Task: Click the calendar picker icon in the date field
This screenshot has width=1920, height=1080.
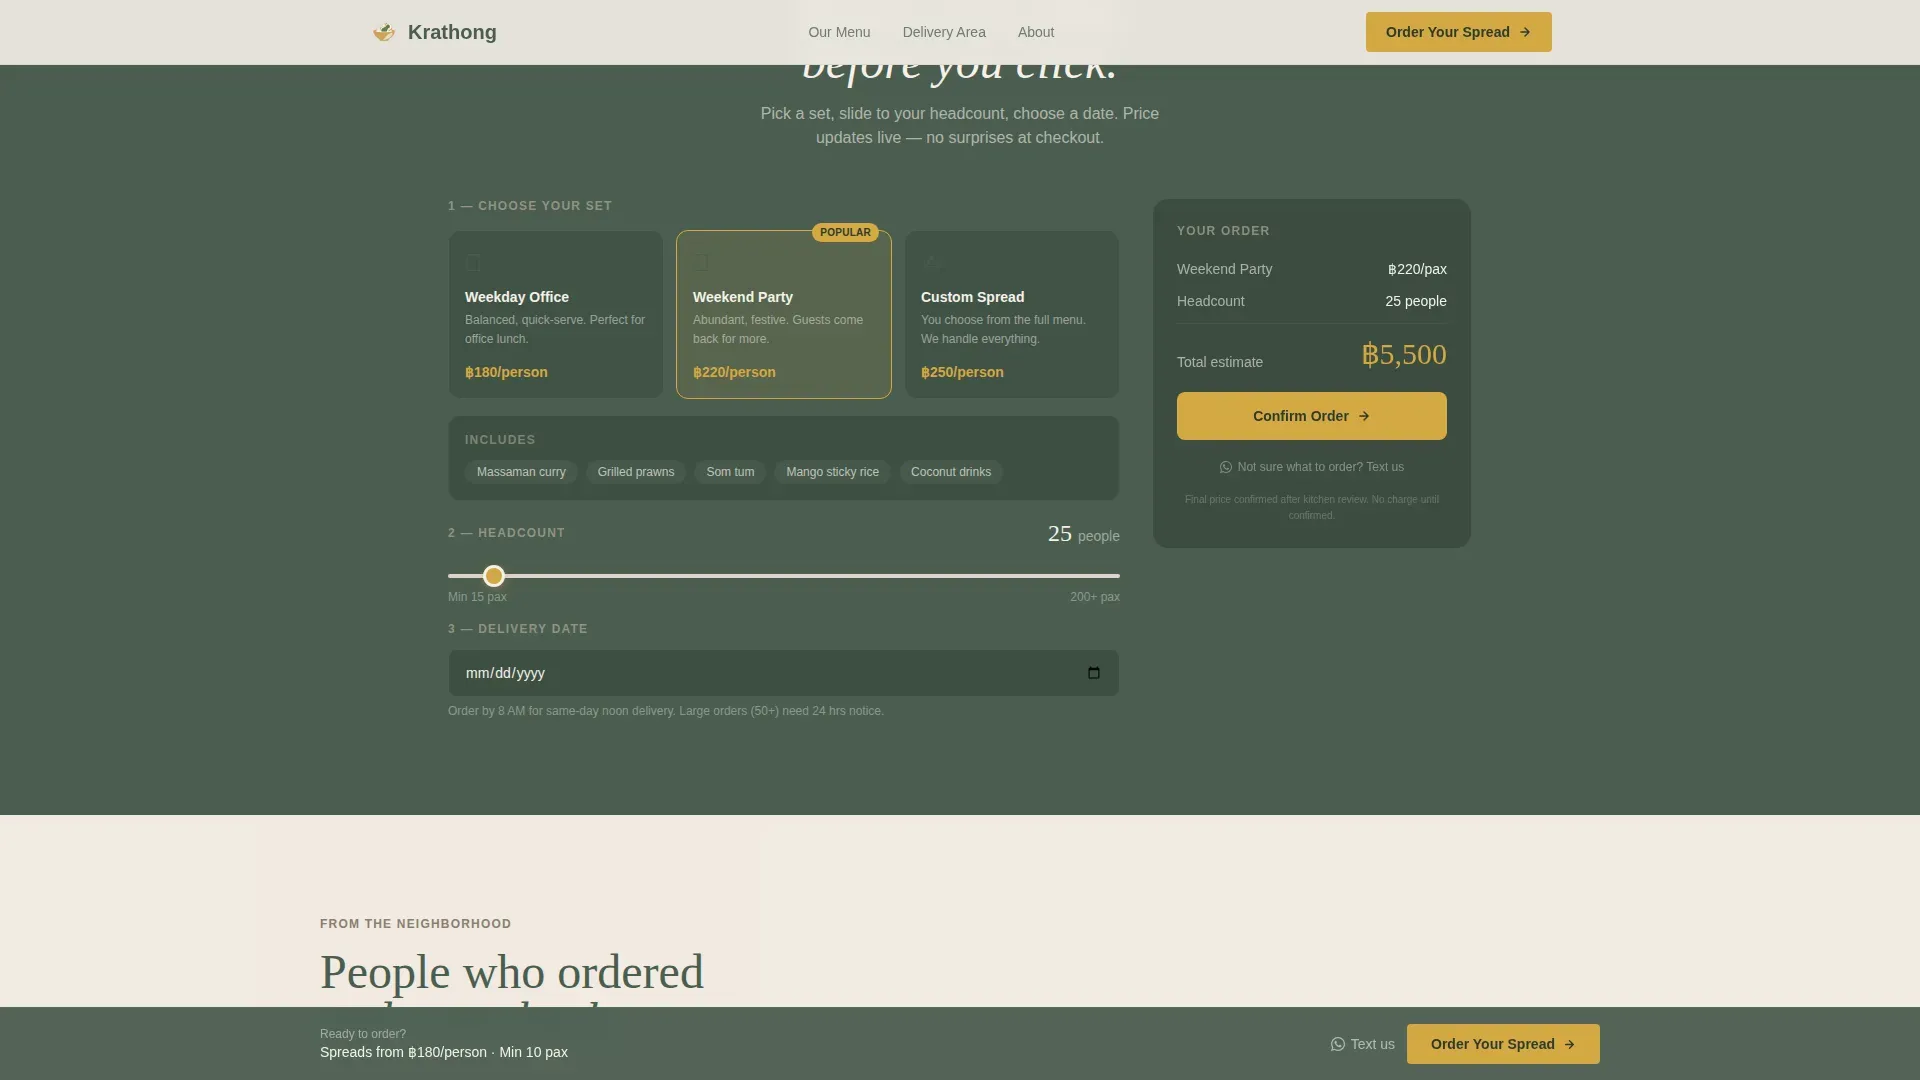Action: pyautogui.click(x=1094, y=673)
